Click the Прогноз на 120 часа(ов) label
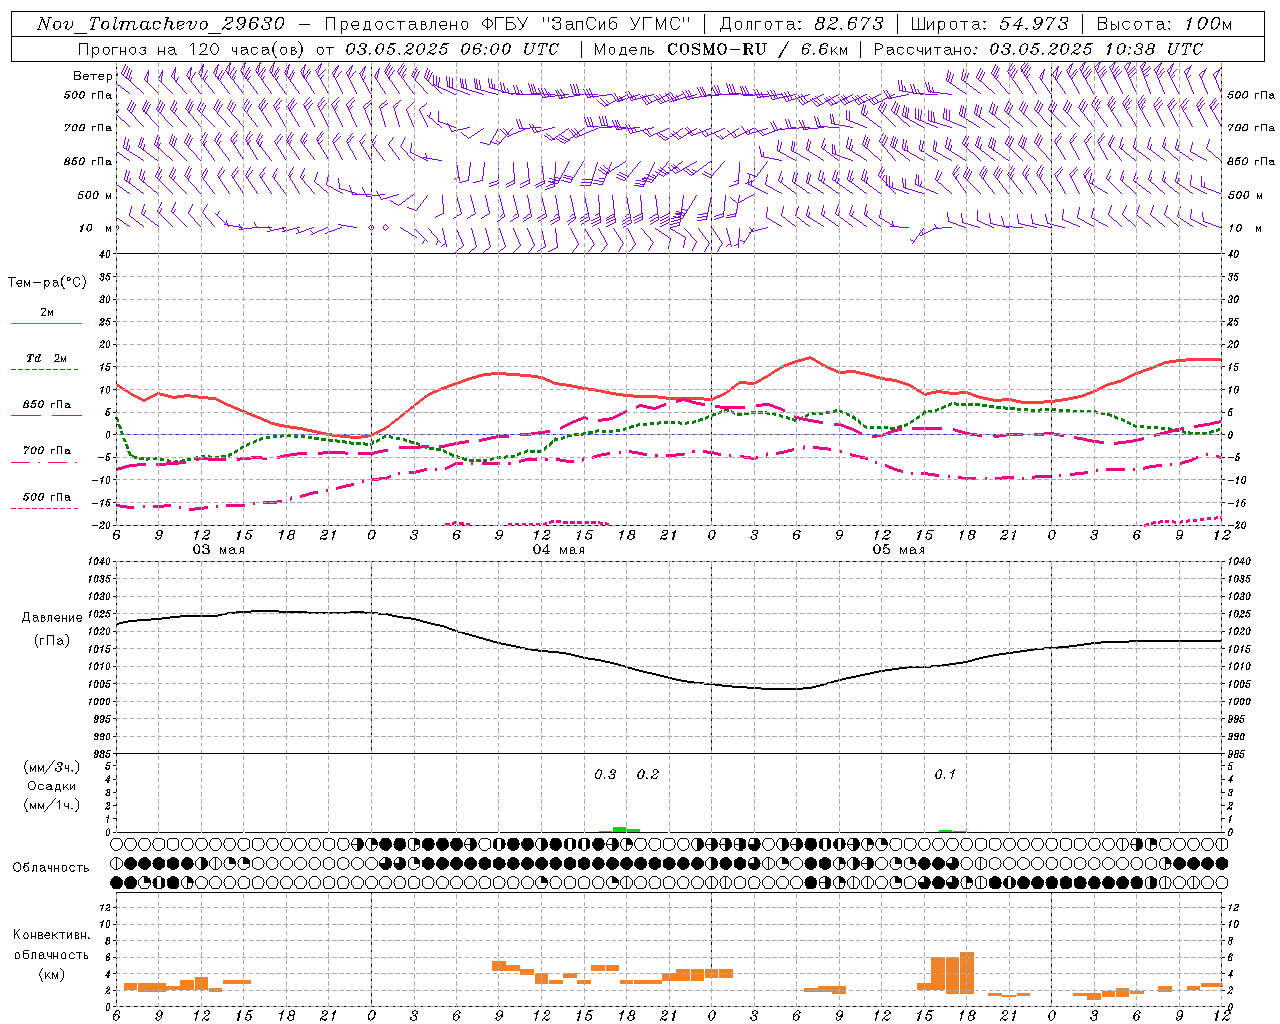The height and width of the screenshot is (1024, 1280). [193, 49]
